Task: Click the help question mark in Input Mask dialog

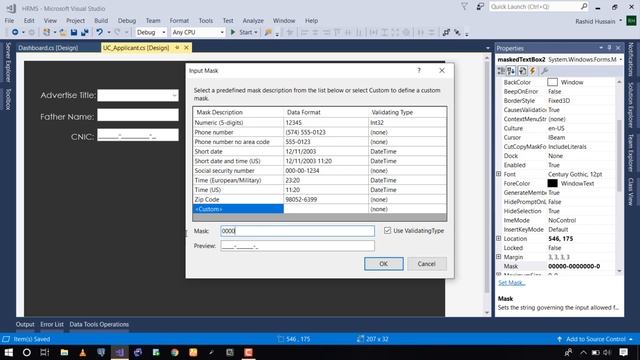Action: (x=419, y=70)
